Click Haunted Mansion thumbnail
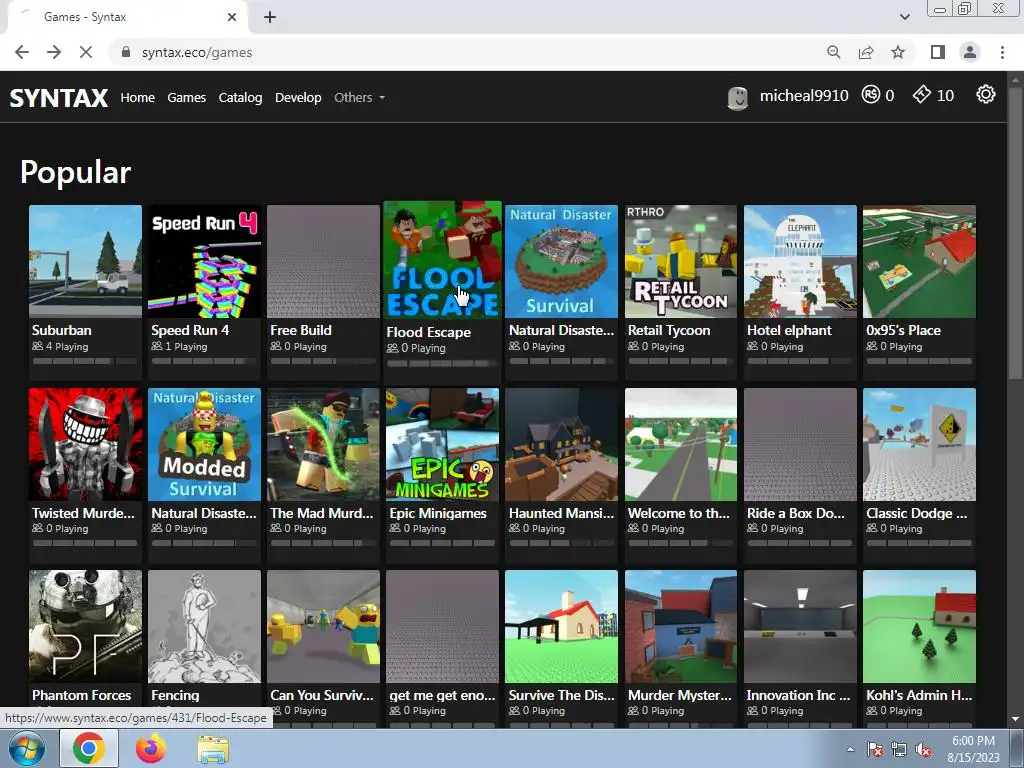1024x768 pixels. [561, 444]
